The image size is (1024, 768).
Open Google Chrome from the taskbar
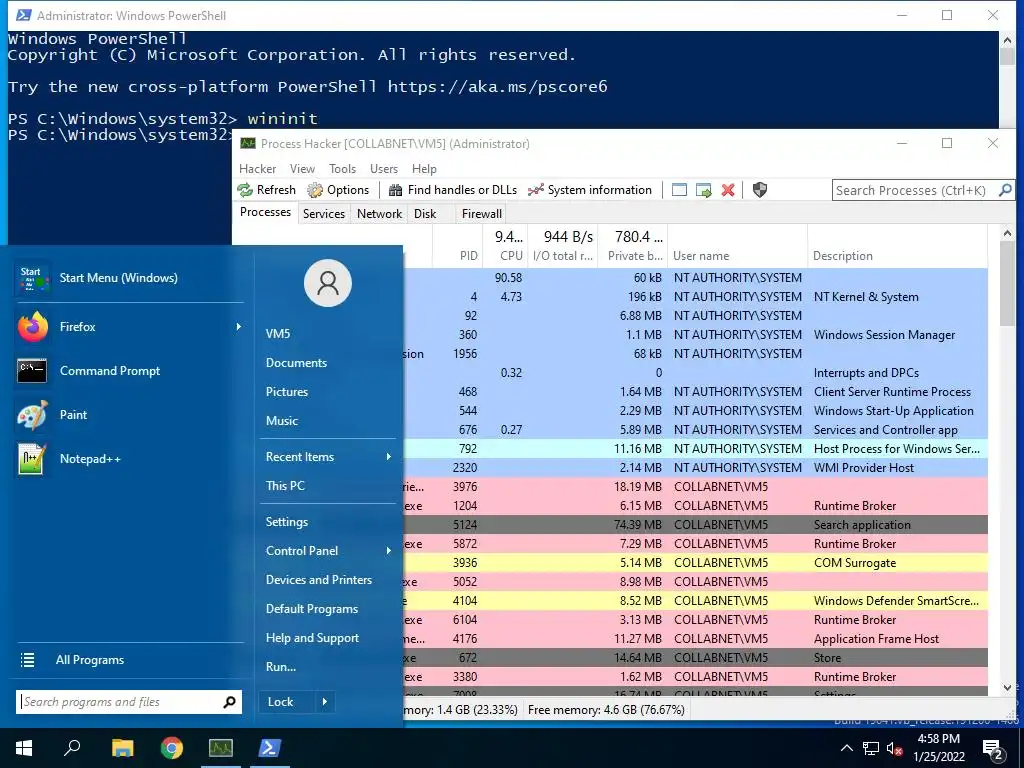coord(172,748)
